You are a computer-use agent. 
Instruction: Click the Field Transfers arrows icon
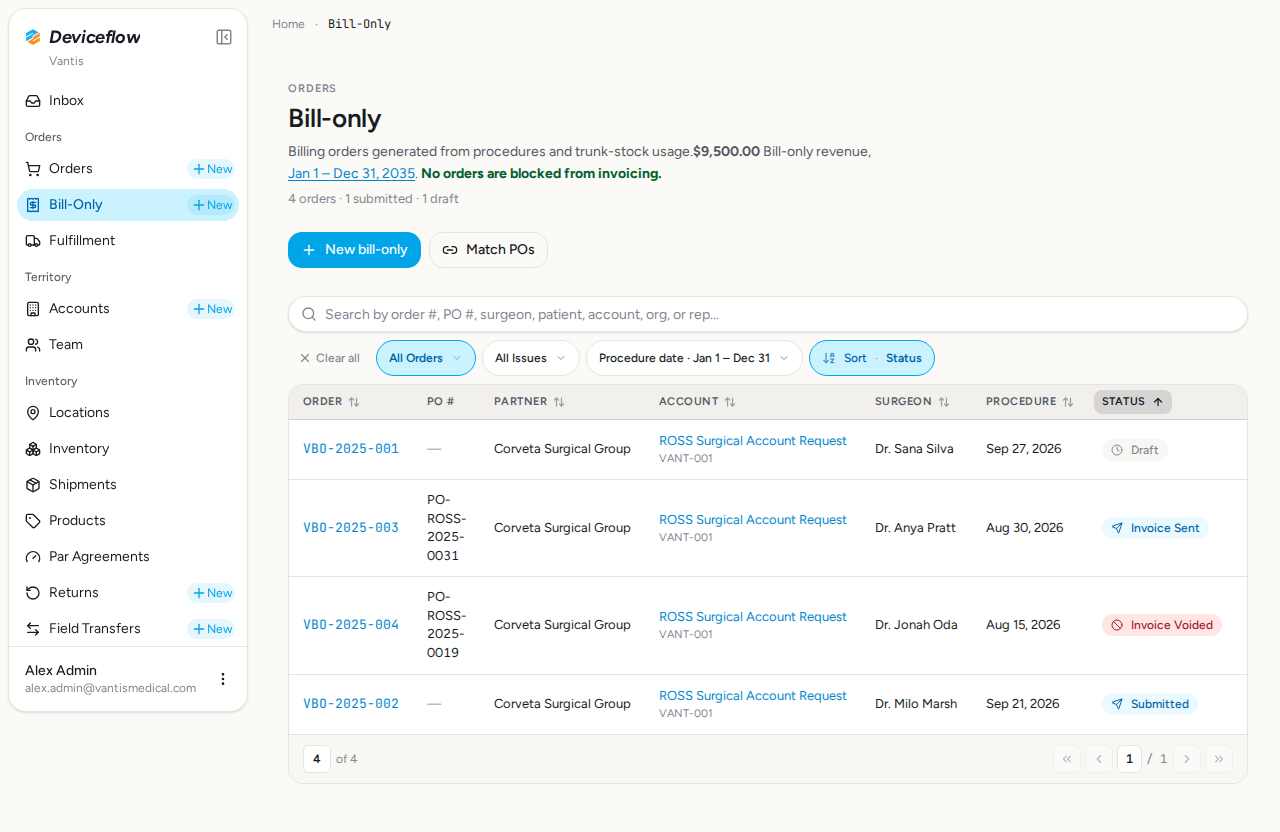tap(33, 629)
